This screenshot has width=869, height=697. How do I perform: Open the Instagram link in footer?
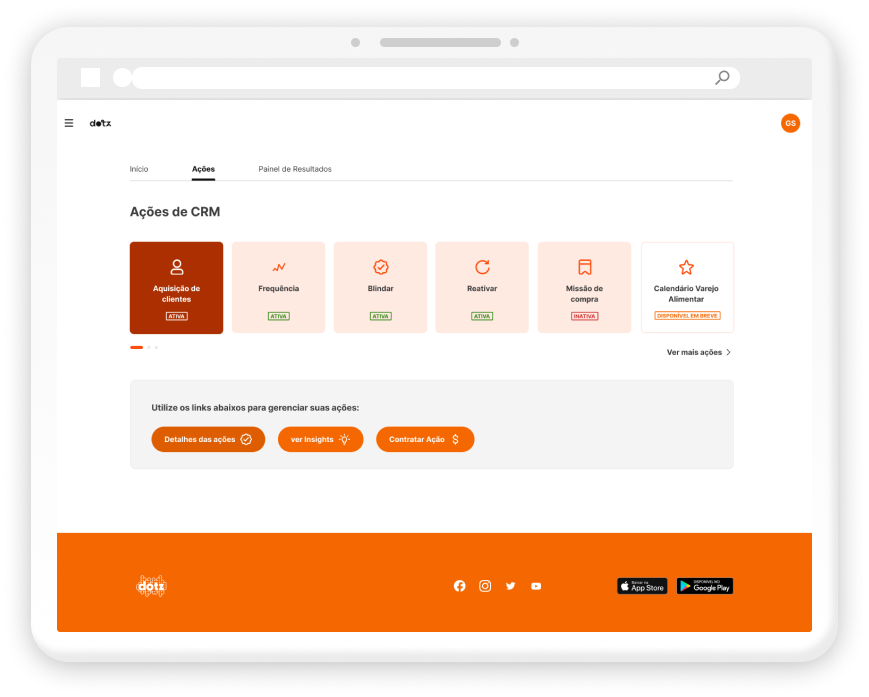click(485, 586)
